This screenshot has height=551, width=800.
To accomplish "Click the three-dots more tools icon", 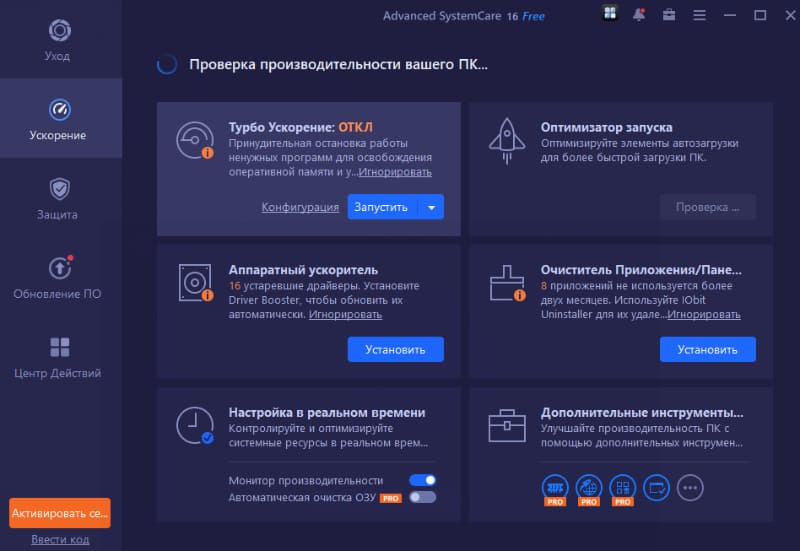I will (690, 488).
